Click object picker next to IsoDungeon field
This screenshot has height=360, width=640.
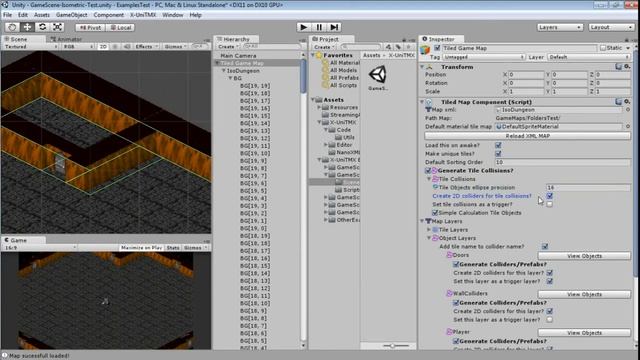click(x=628, y=110)
